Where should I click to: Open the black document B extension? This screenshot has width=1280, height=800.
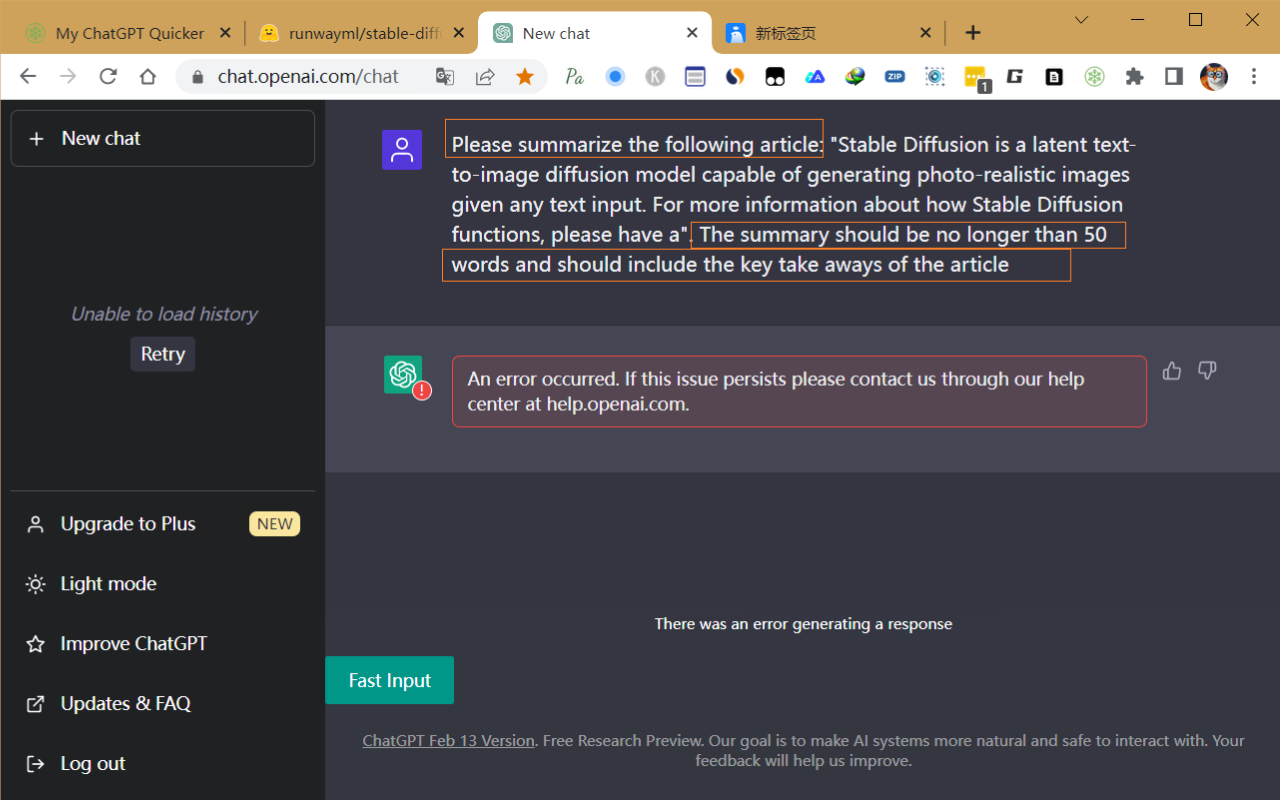point(1054,76)
